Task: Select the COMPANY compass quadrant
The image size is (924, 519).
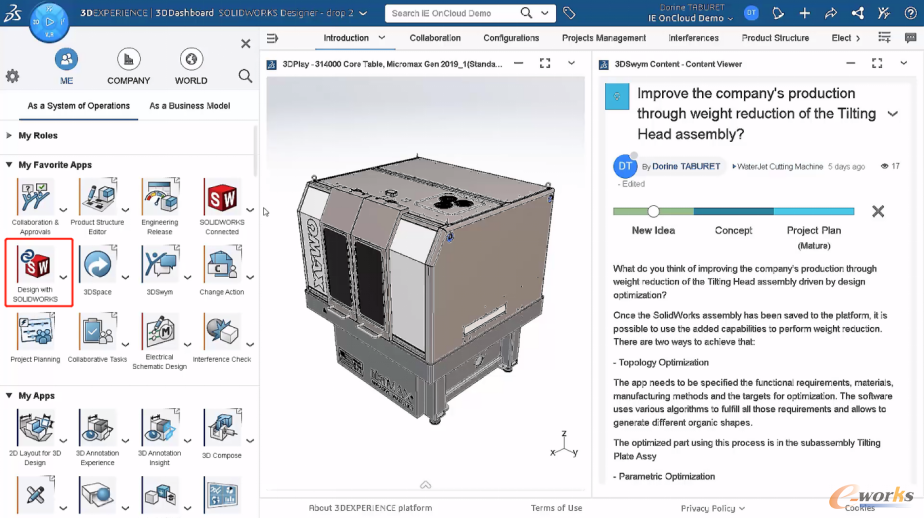Action: point(128,67)
